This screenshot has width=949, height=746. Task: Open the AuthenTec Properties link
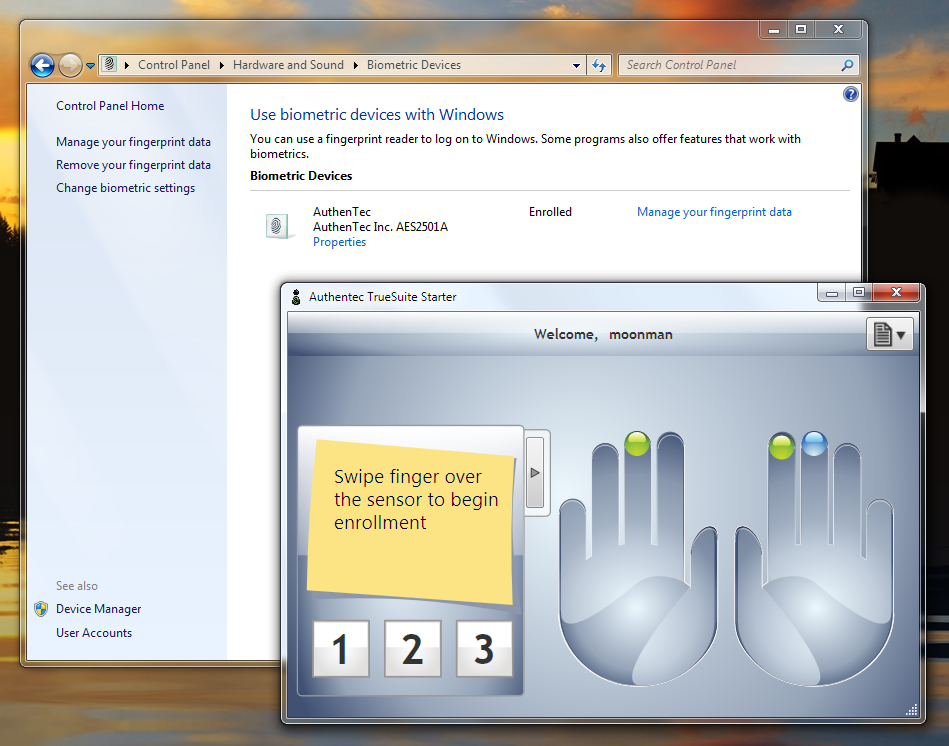coord(339,242)
